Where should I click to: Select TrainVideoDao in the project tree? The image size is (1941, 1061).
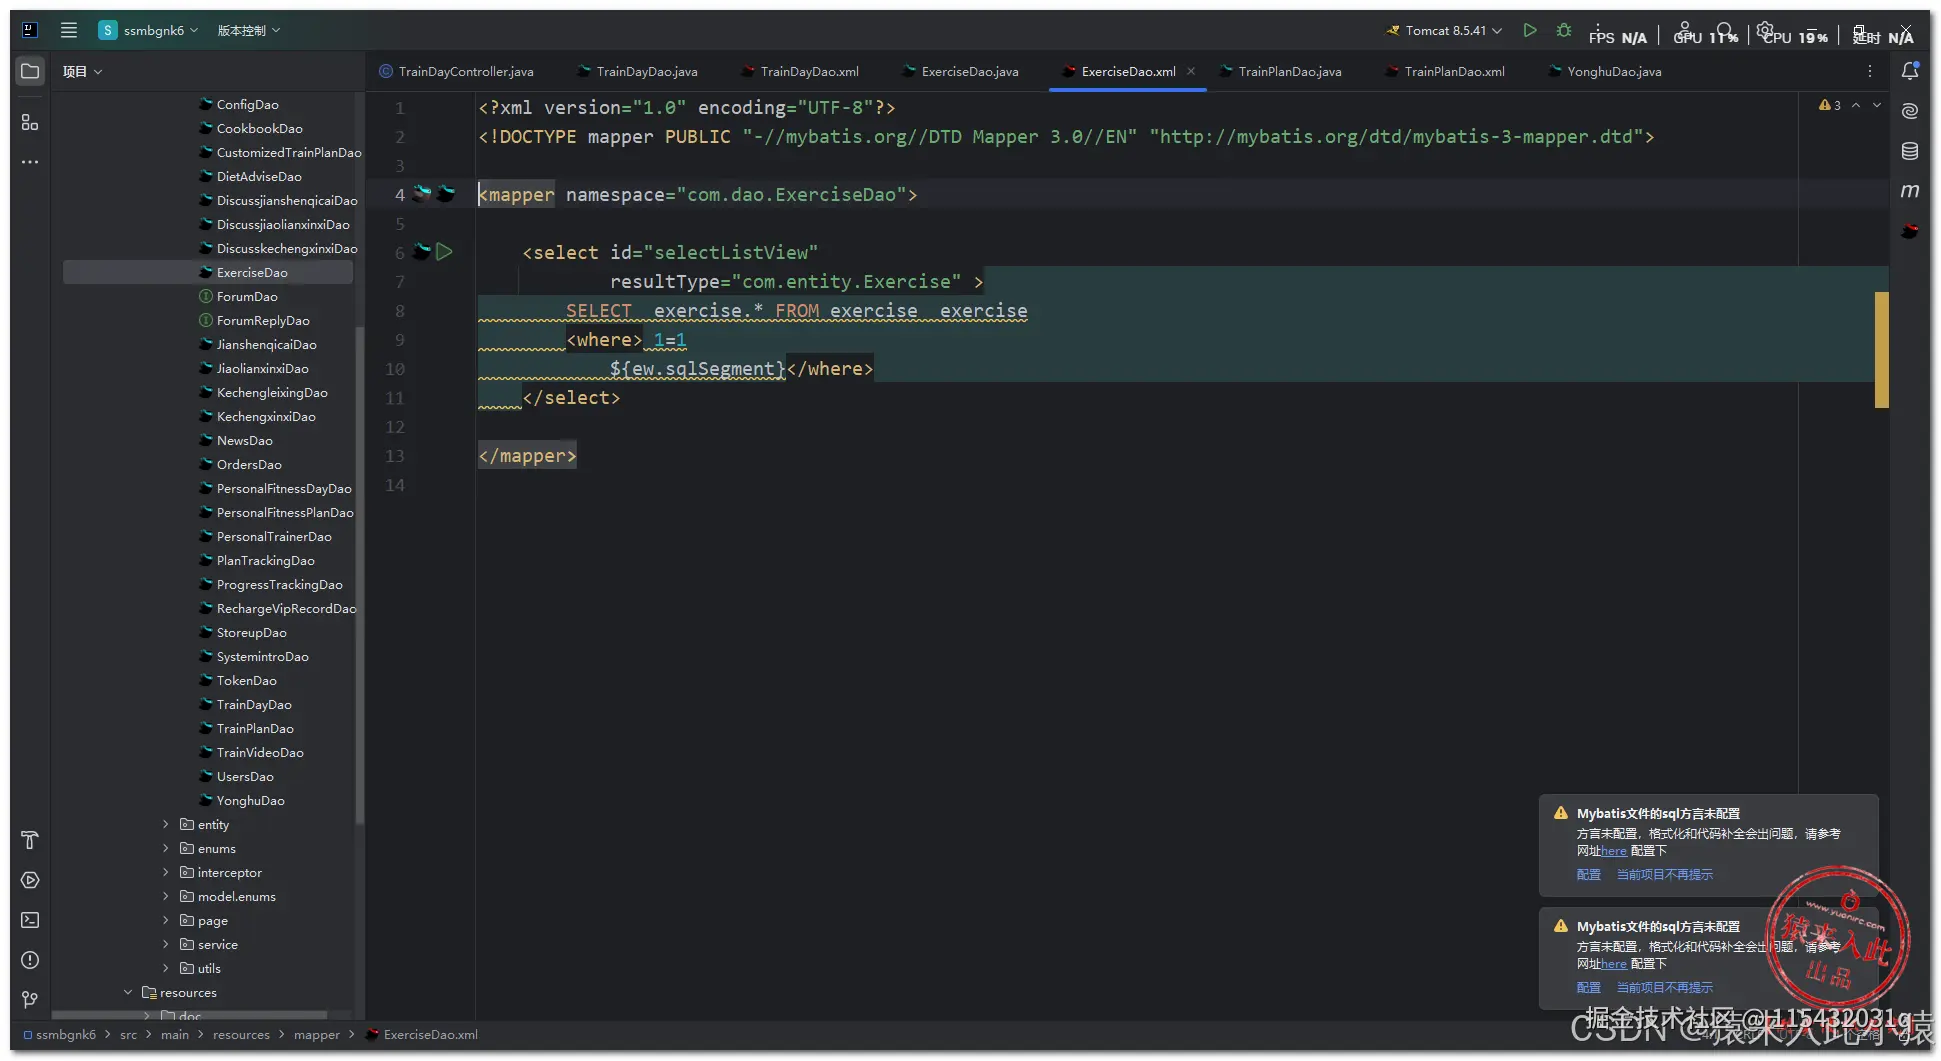pyautogui.click(x=260, y=753)
